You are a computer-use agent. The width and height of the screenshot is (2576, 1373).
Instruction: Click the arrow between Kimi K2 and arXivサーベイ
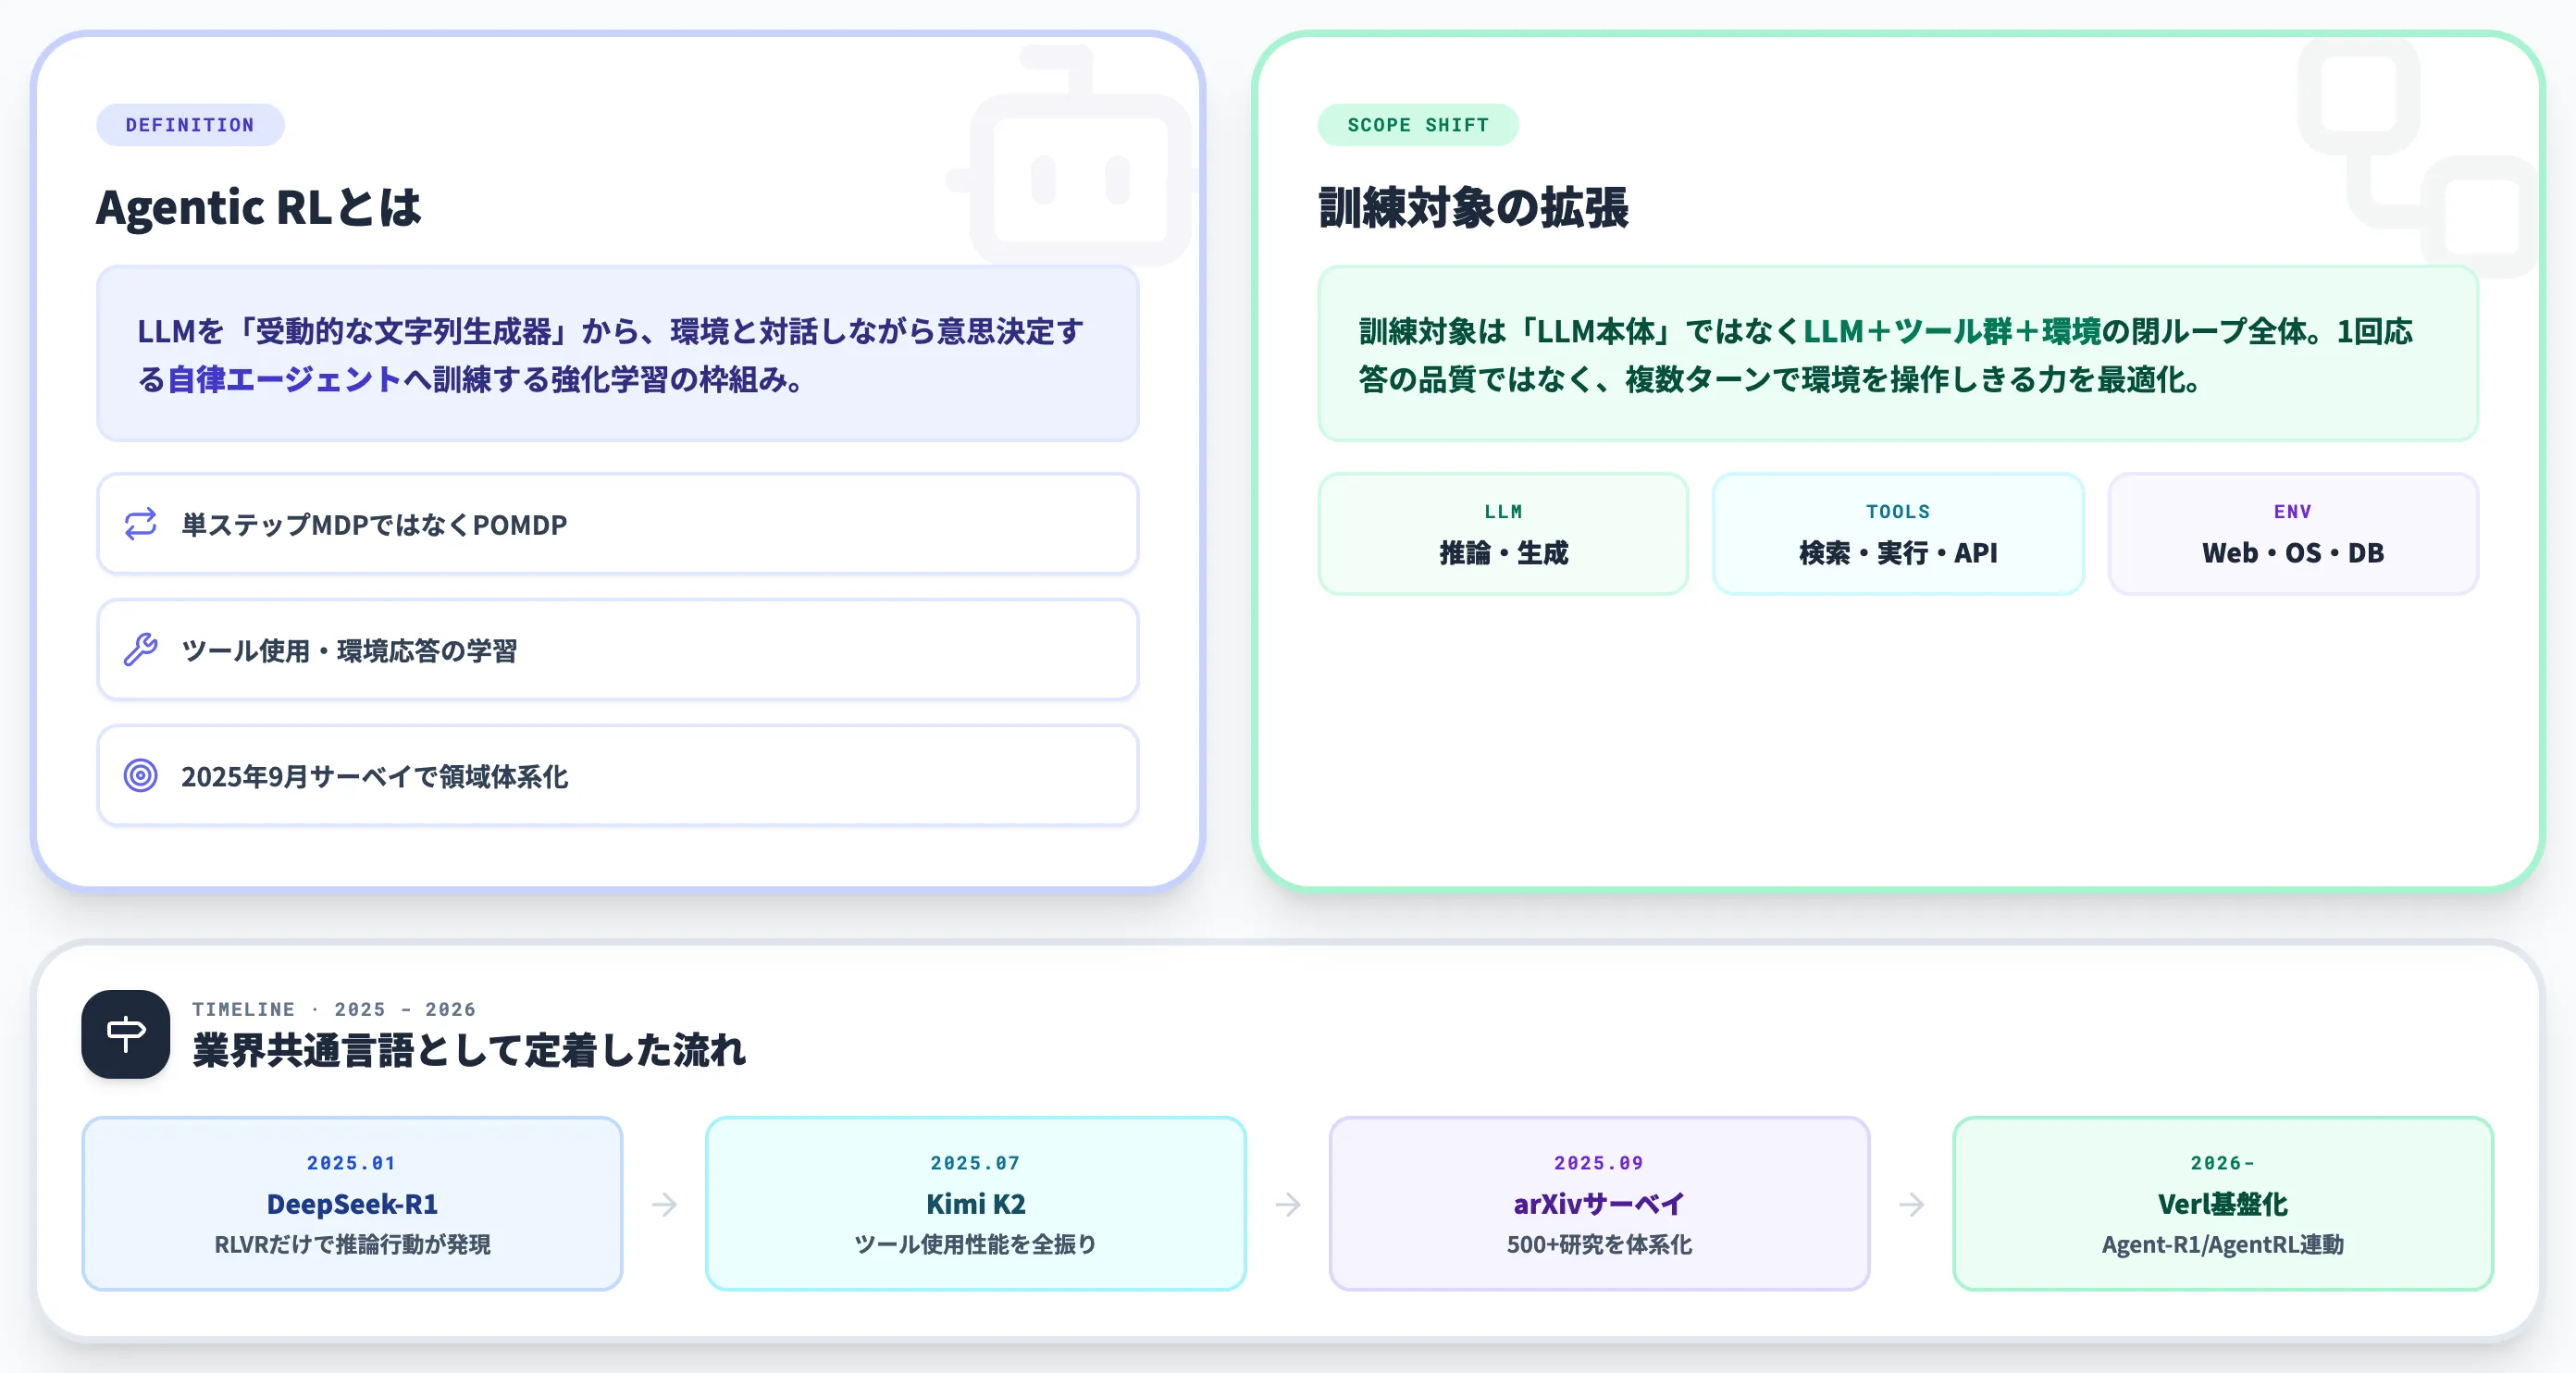click(x=1288, y=1204)
